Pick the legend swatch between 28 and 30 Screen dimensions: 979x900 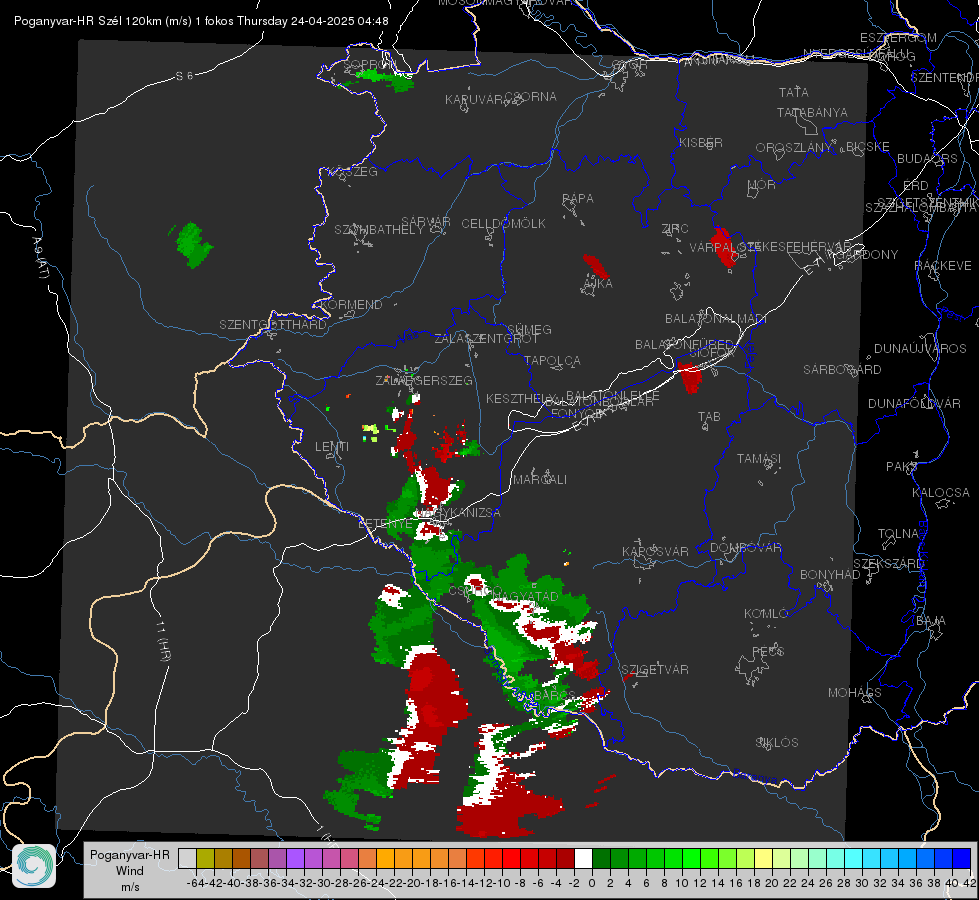(854, 859)
